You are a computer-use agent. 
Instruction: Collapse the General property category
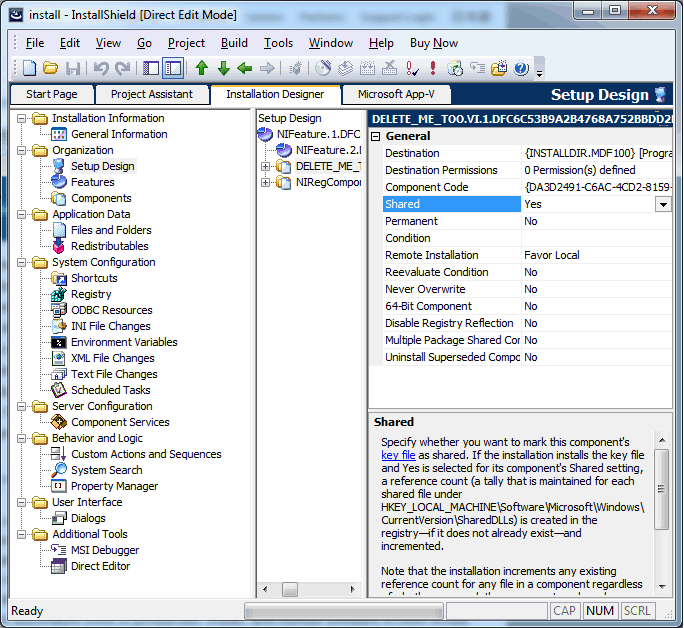(x=377, y=136)
